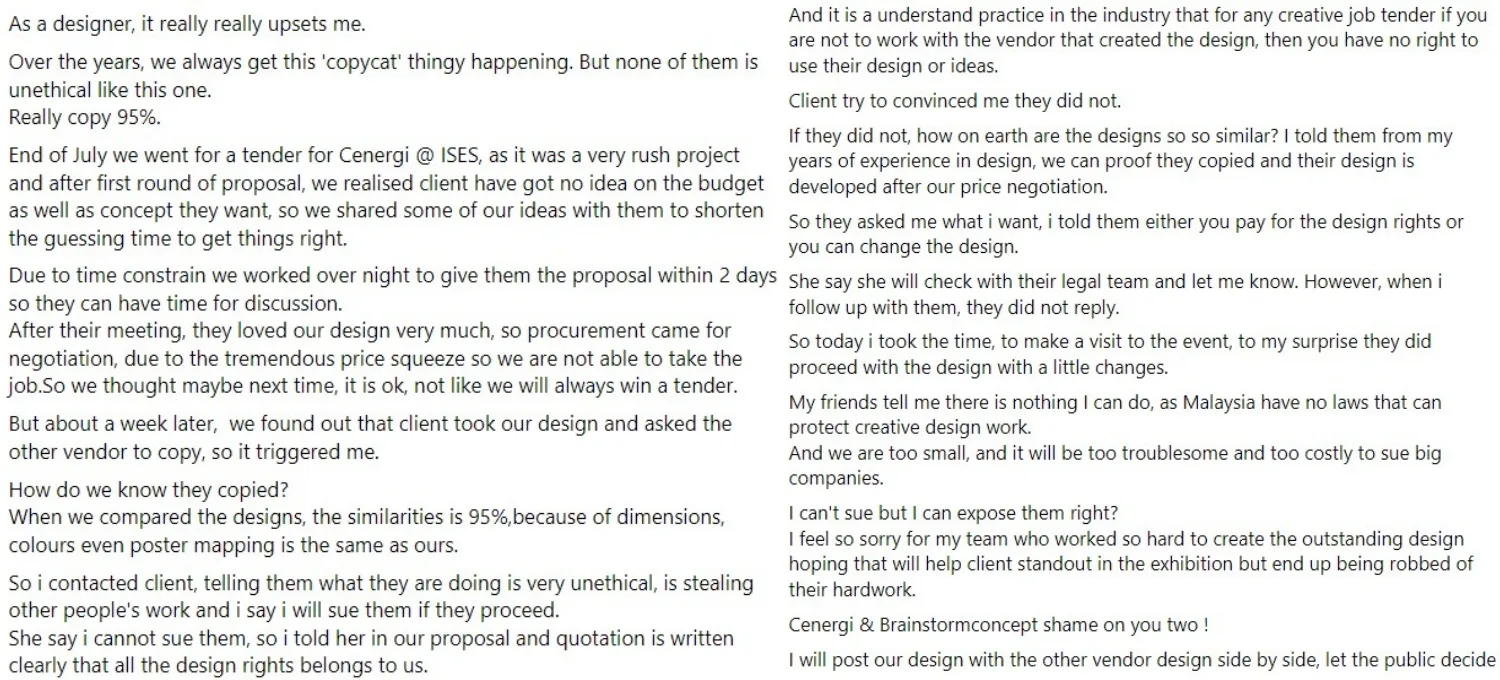Click the paragraph starting "If they did not, how on earth"
Image resolution: width=1500 pixels, height=680 pixels.
pos(1120,161)
